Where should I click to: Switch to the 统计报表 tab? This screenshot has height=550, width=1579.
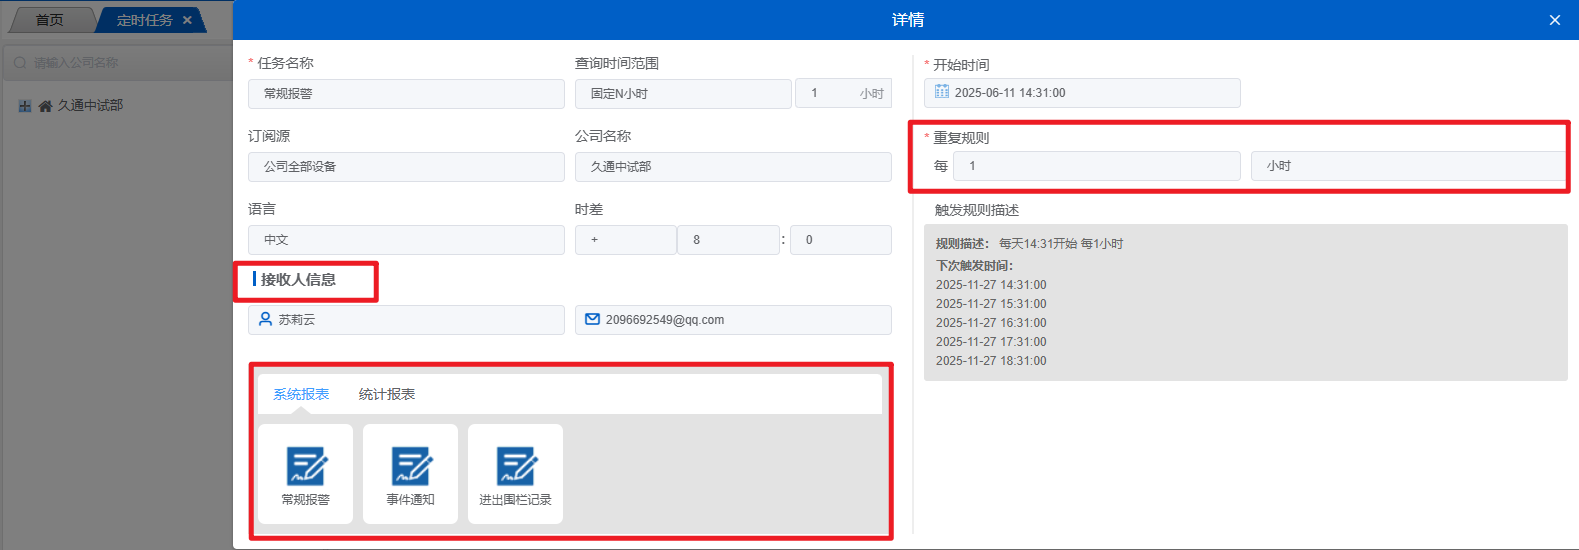coord(387,394)
